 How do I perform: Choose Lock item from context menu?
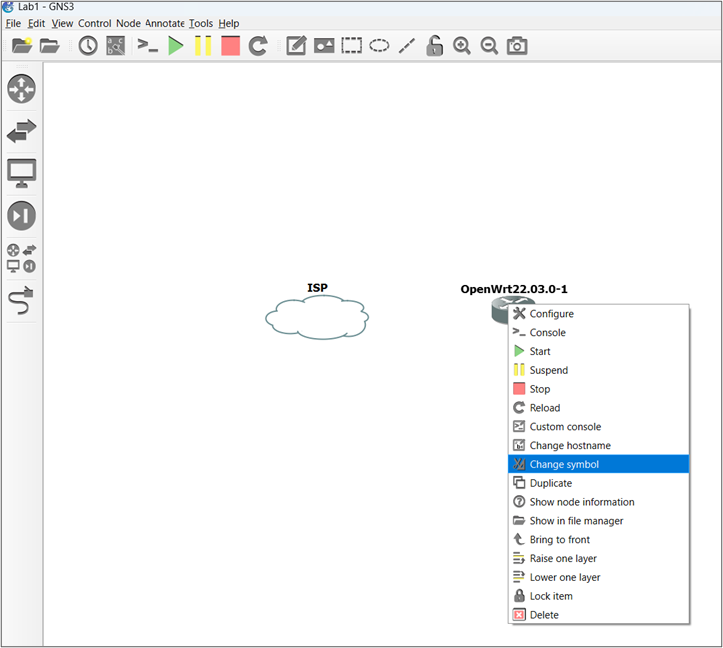coord(599,596)
